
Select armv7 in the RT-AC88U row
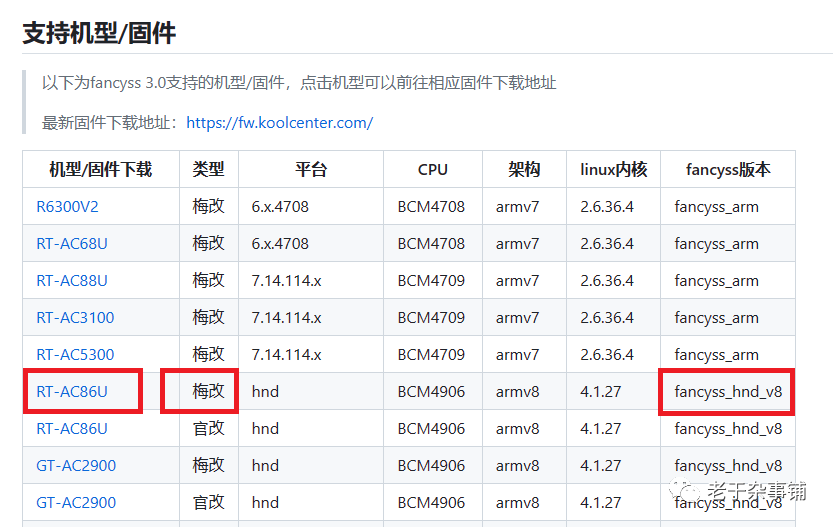517,280
